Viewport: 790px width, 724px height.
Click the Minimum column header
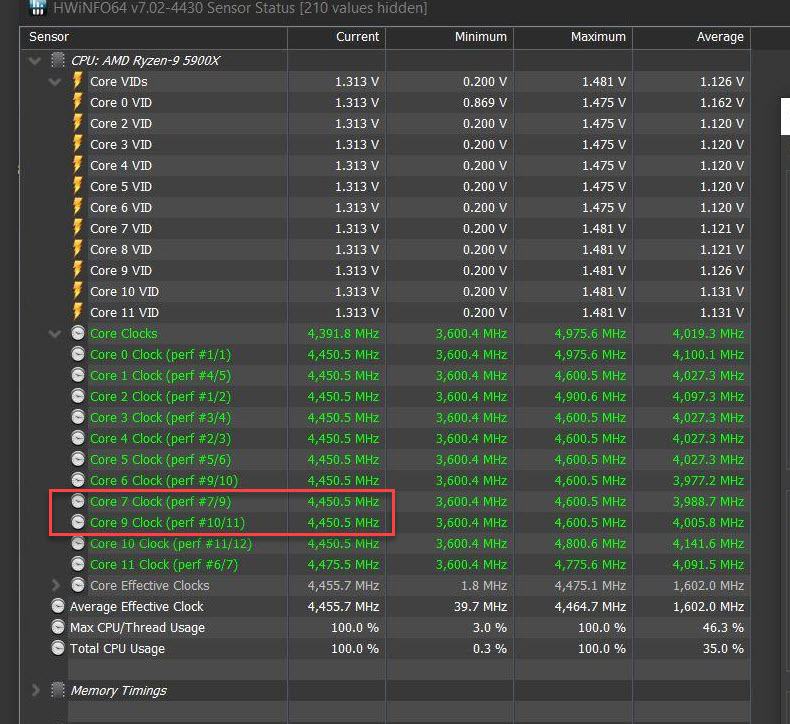pyautogui.click(x=449, y=37)
